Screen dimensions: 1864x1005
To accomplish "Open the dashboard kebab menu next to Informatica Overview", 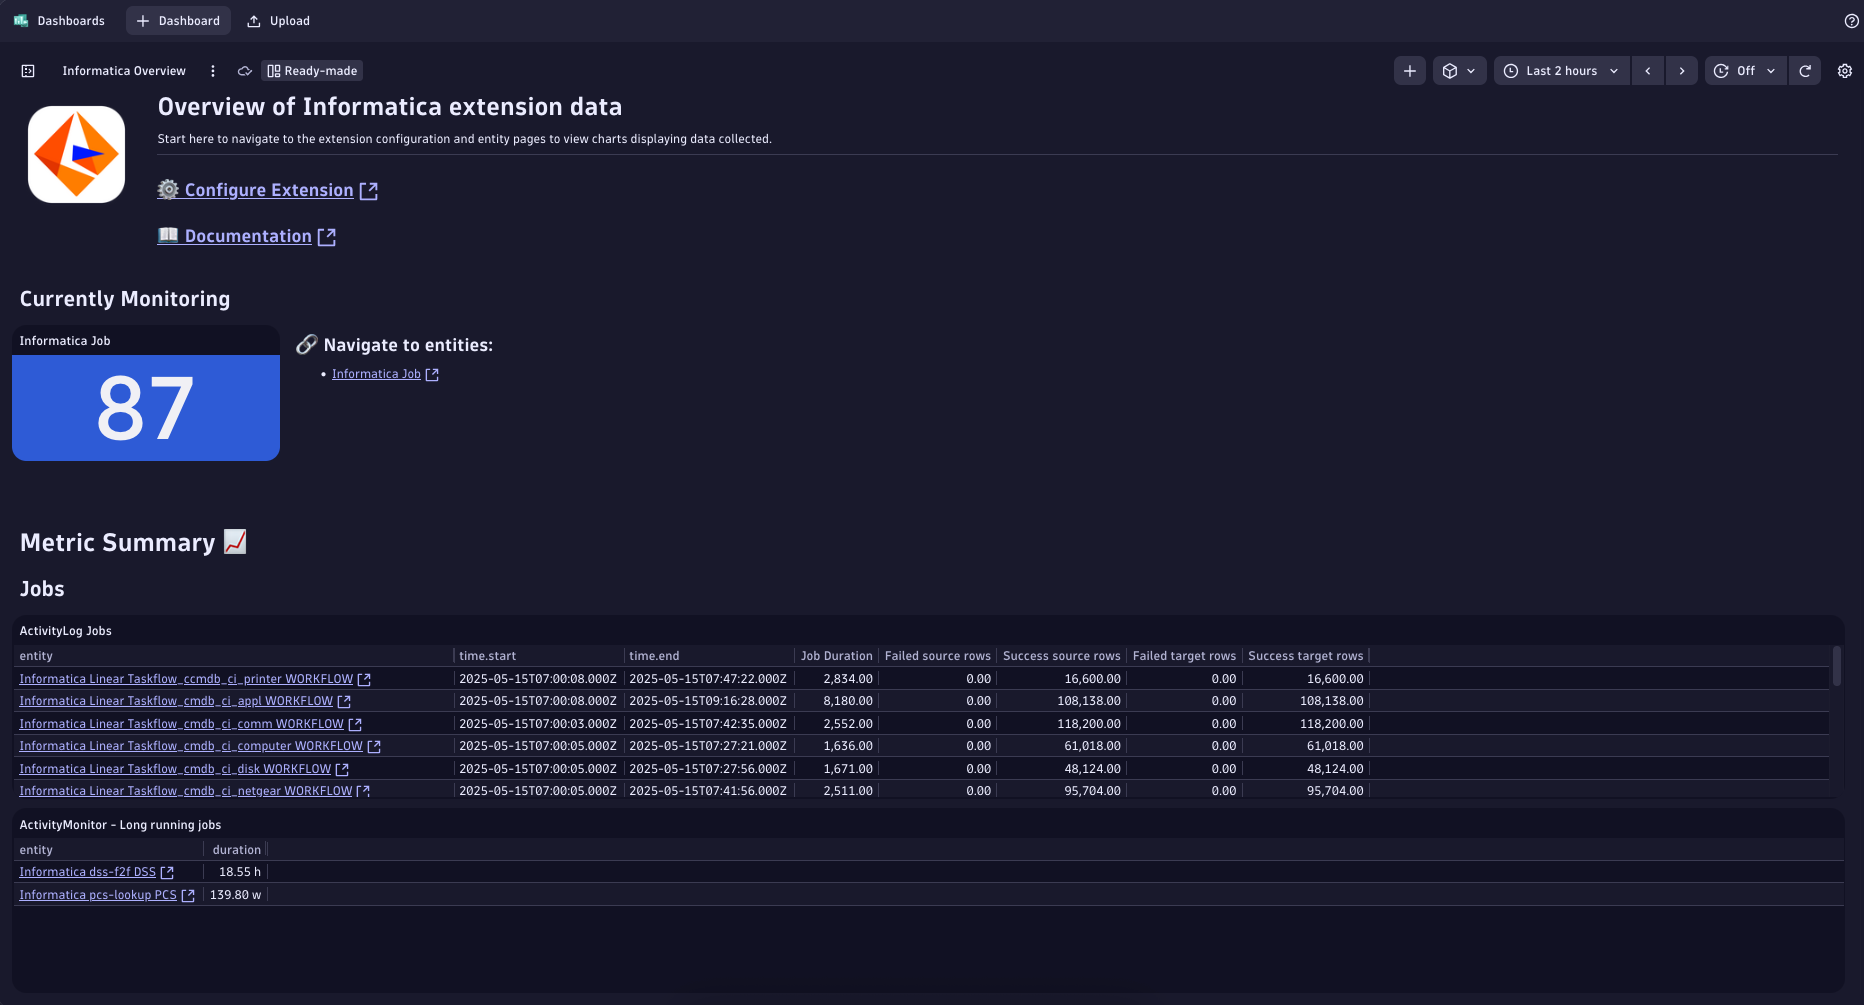I will (x=212, y=70).
